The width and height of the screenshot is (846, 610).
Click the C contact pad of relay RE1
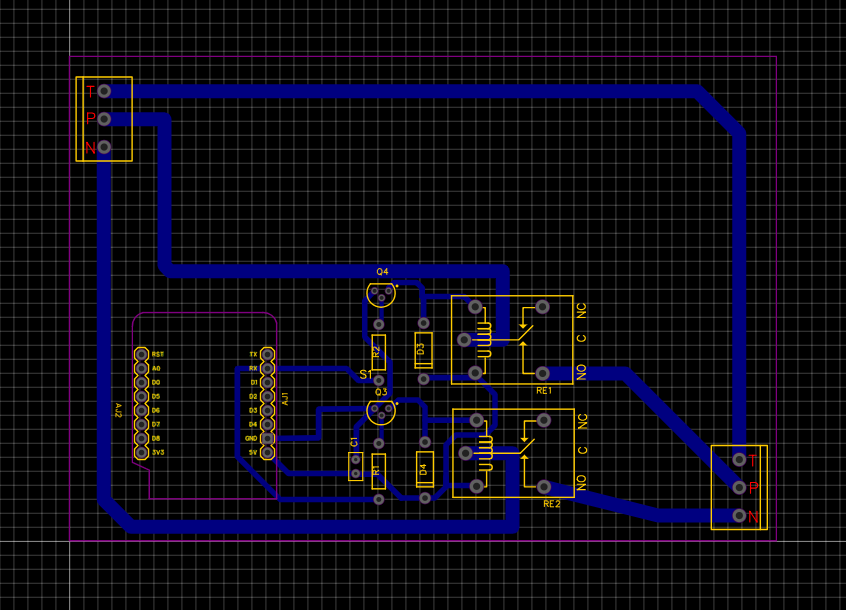point(464,340)
